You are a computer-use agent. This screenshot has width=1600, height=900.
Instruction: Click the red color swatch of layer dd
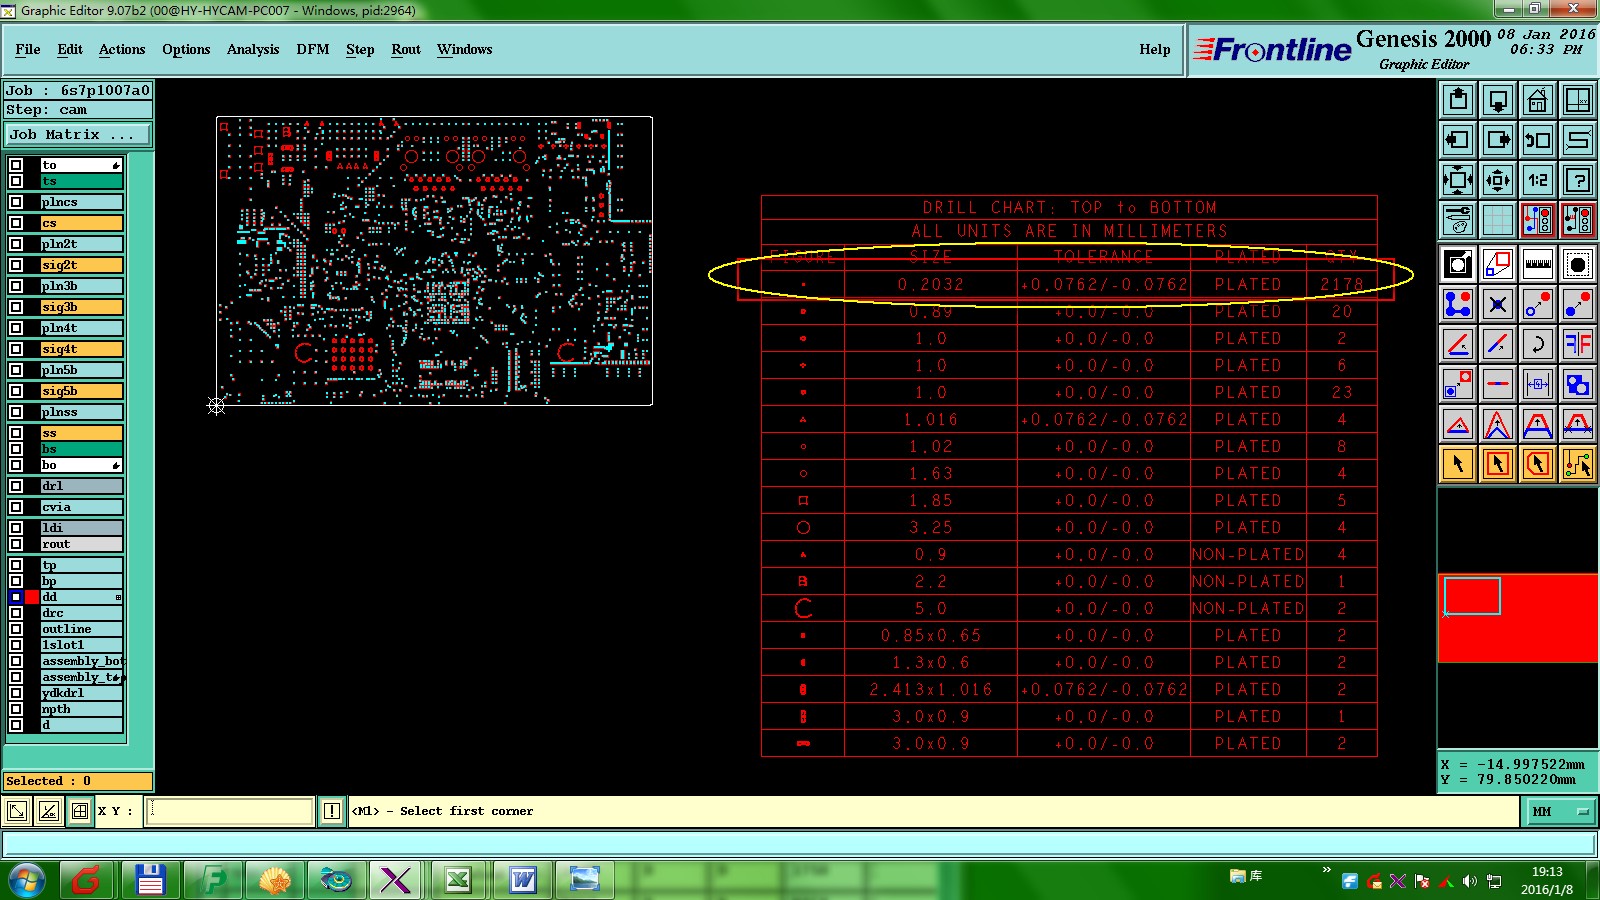click(32, 597)
